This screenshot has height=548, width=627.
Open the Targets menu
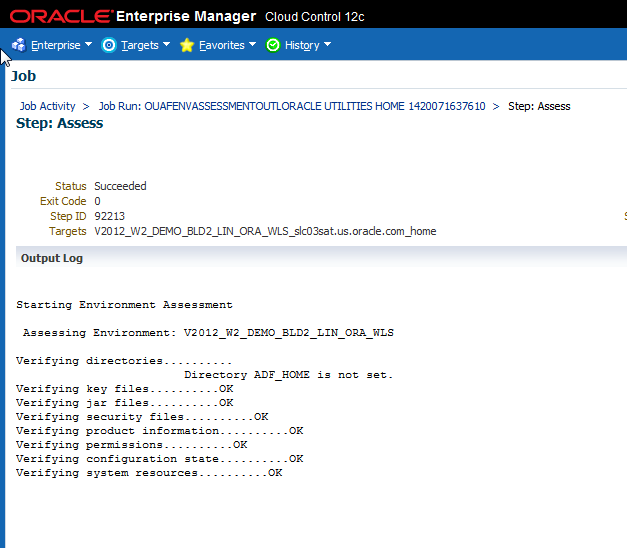click(140, 46)
